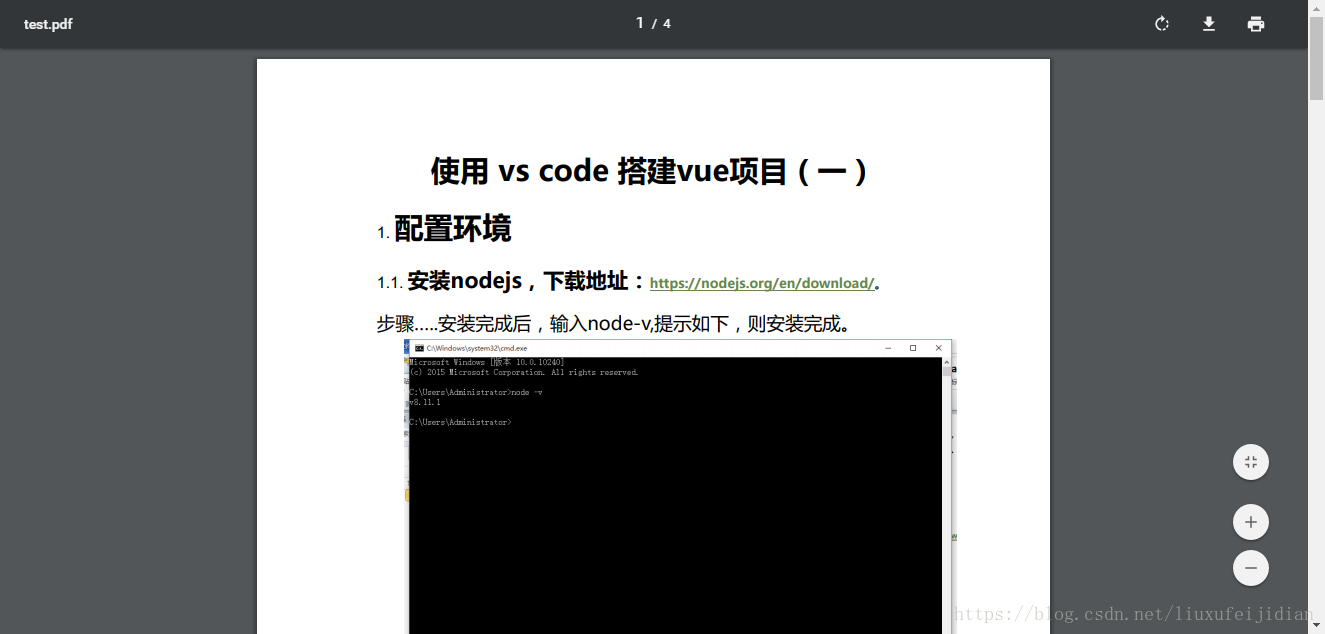This screenshot has width=1325, height=634.
Task: Click the Microsoft Windows version line in cmd
Action: pyautogui.click(x=487, y=362)
